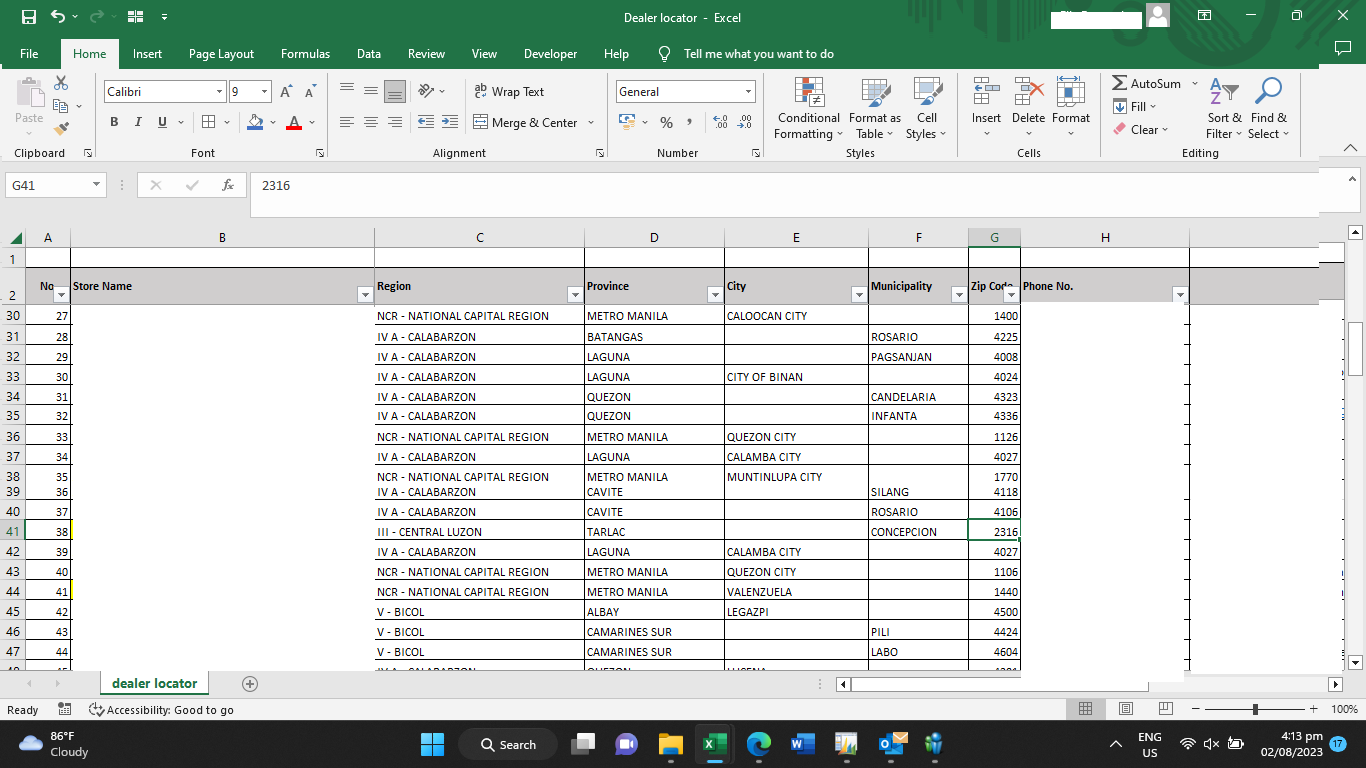Open Find & Select menu
This screenshot has width=1366, height=768.
coord(1268,108)
